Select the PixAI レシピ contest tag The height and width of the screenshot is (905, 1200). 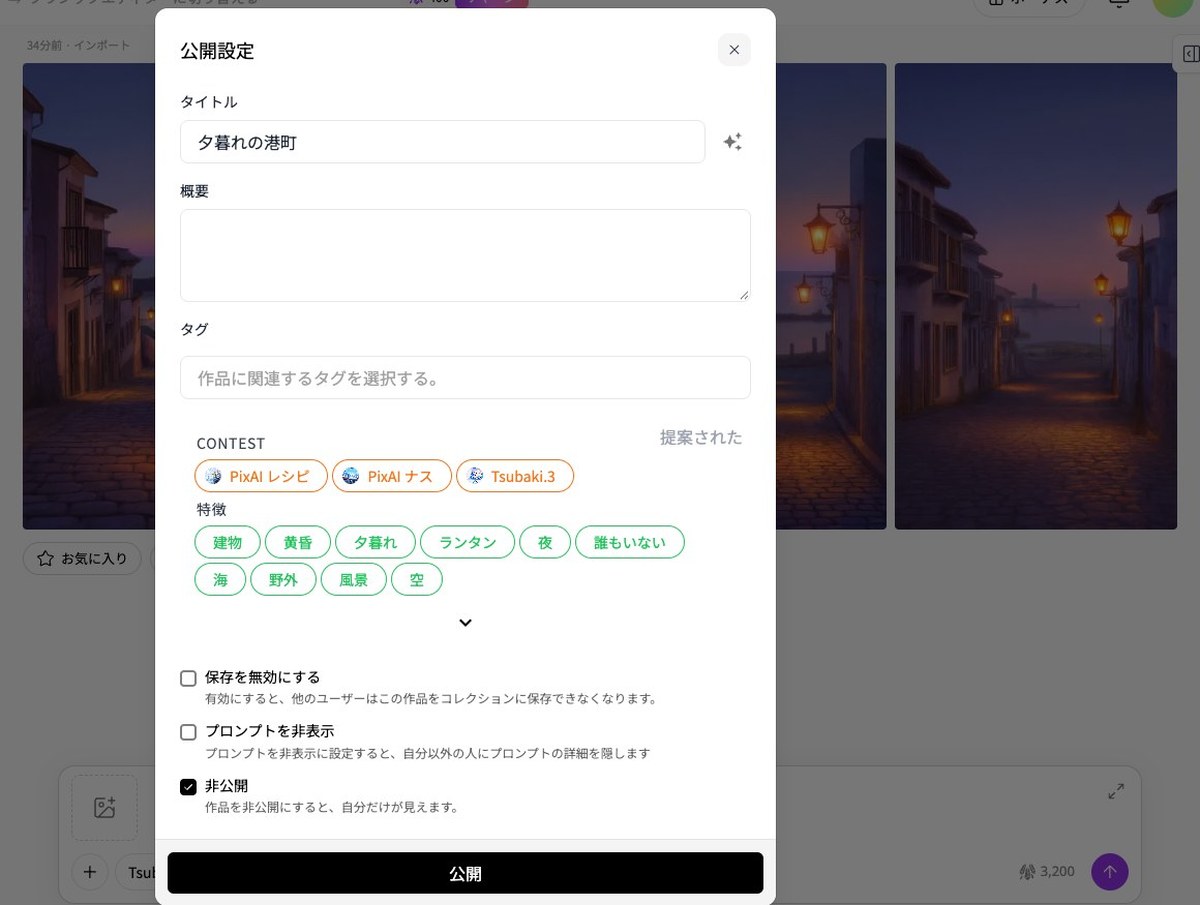[x=261, y=476]
